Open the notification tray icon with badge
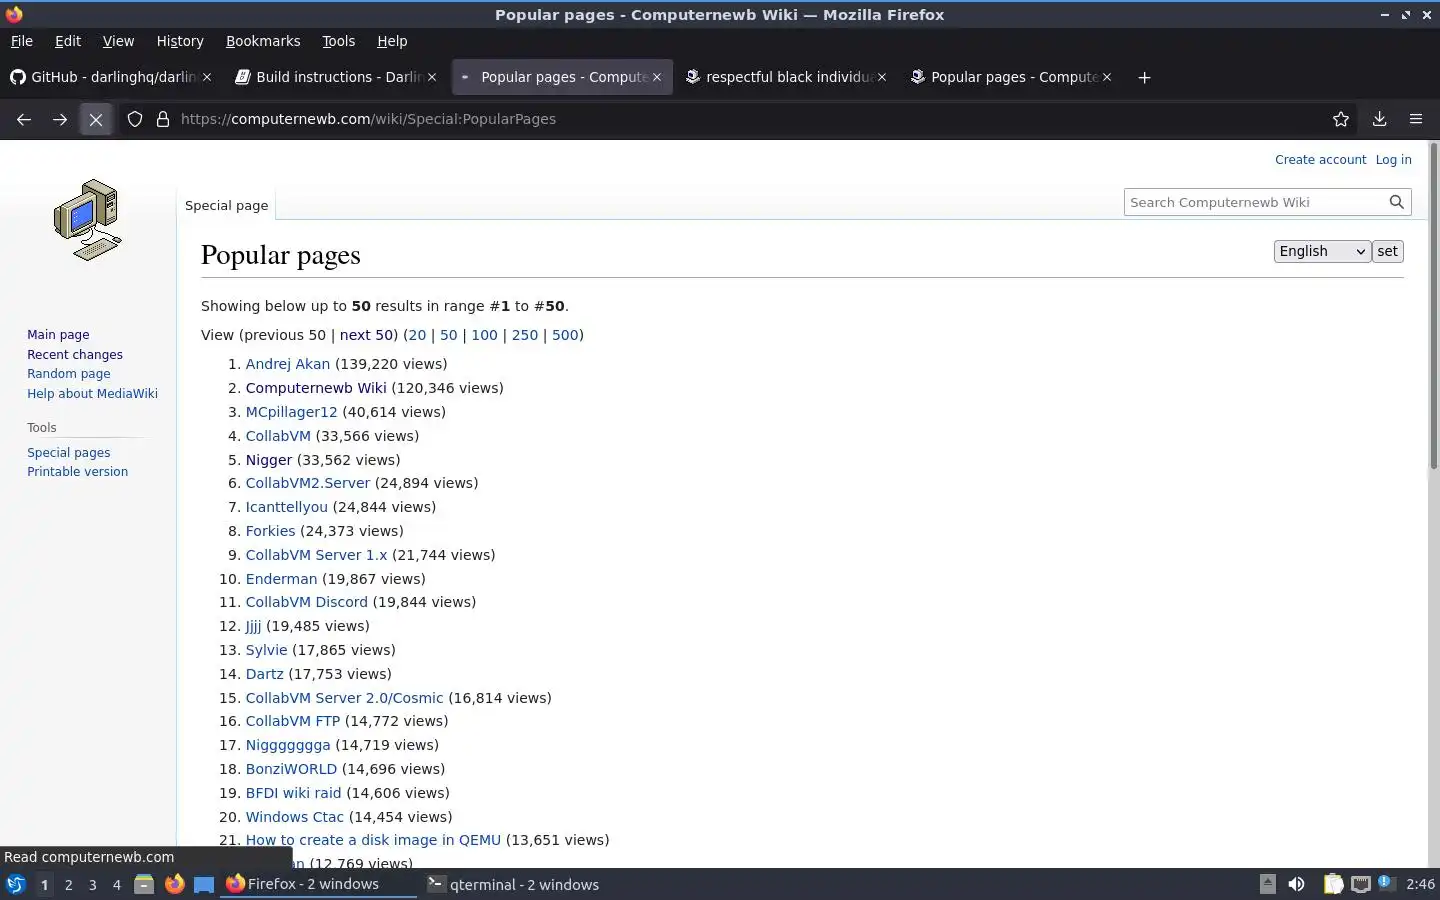The height and width of the screenshot is (900, 1440). coord(1385,883)
